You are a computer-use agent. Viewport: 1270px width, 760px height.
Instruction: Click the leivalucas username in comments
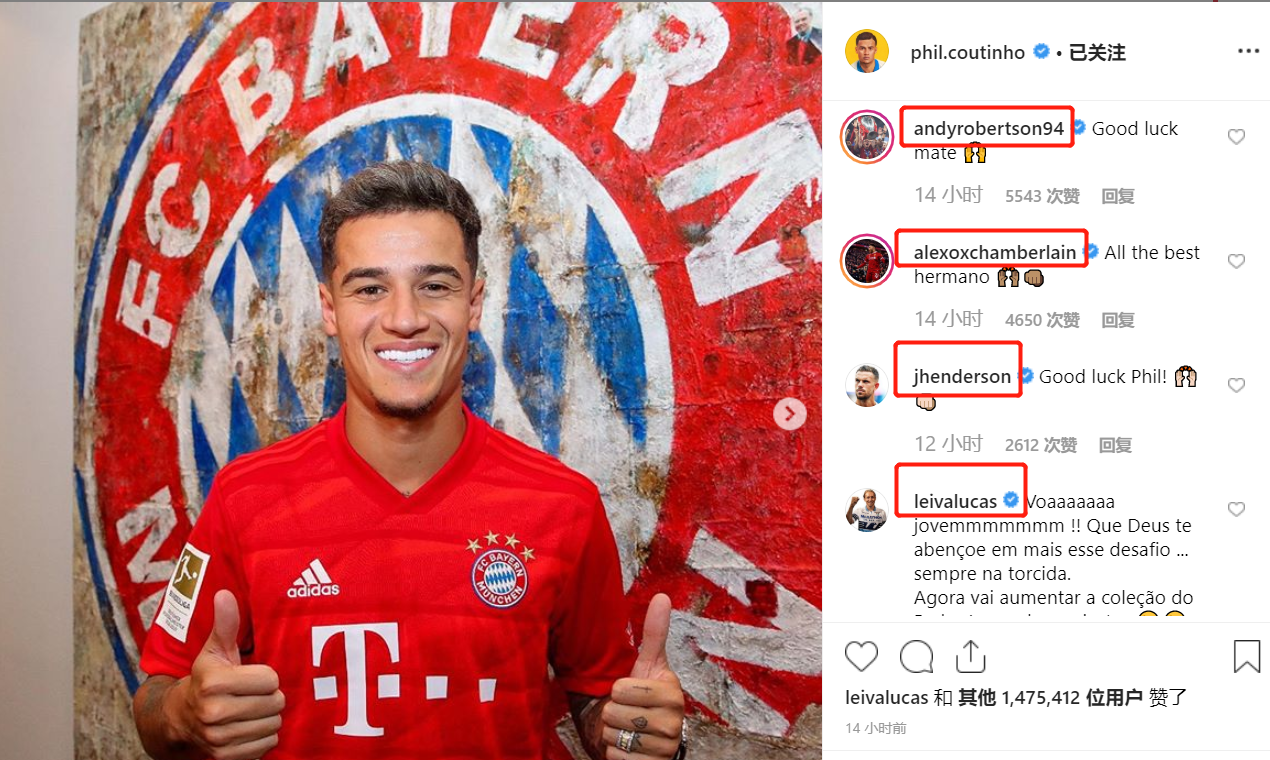coord(955,501)
